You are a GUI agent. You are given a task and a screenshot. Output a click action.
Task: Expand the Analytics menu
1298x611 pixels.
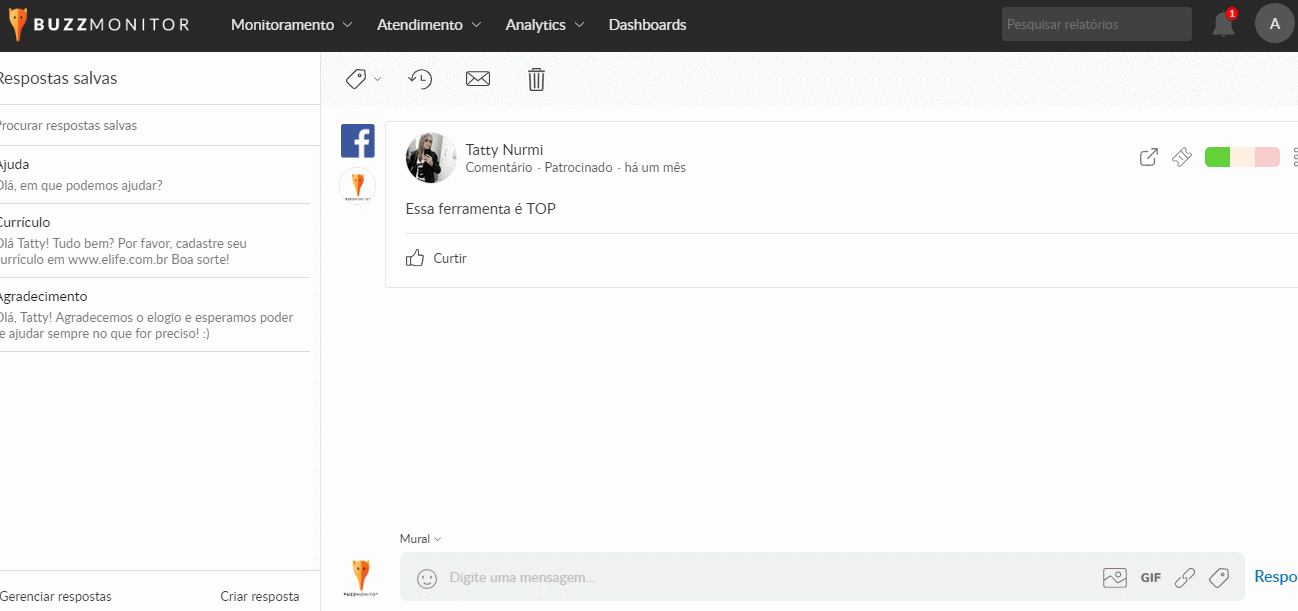545,25
